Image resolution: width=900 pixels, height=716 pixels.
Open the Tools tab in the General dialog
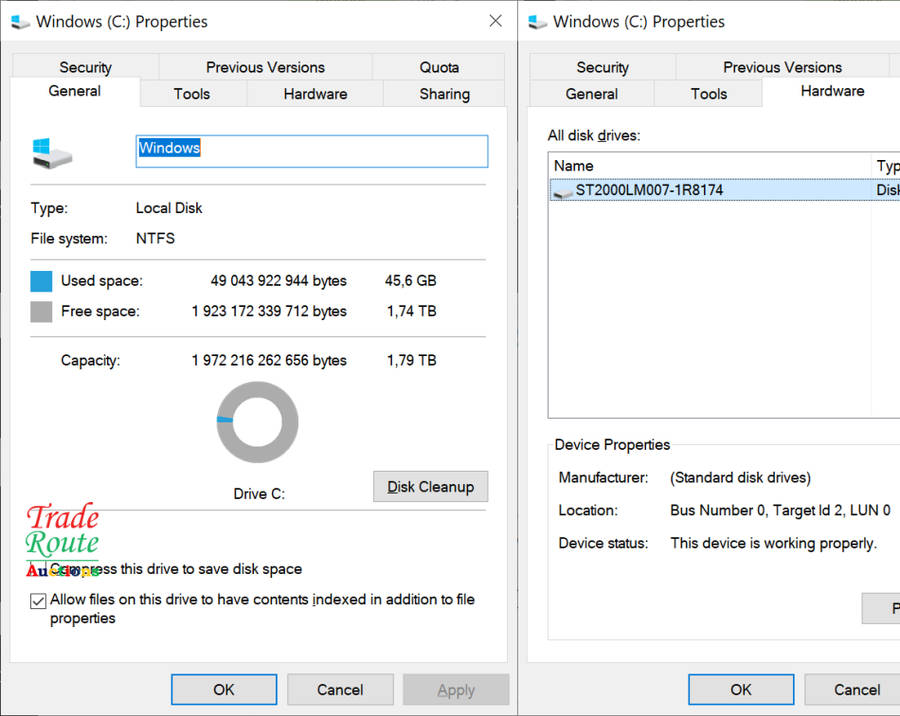191,94
